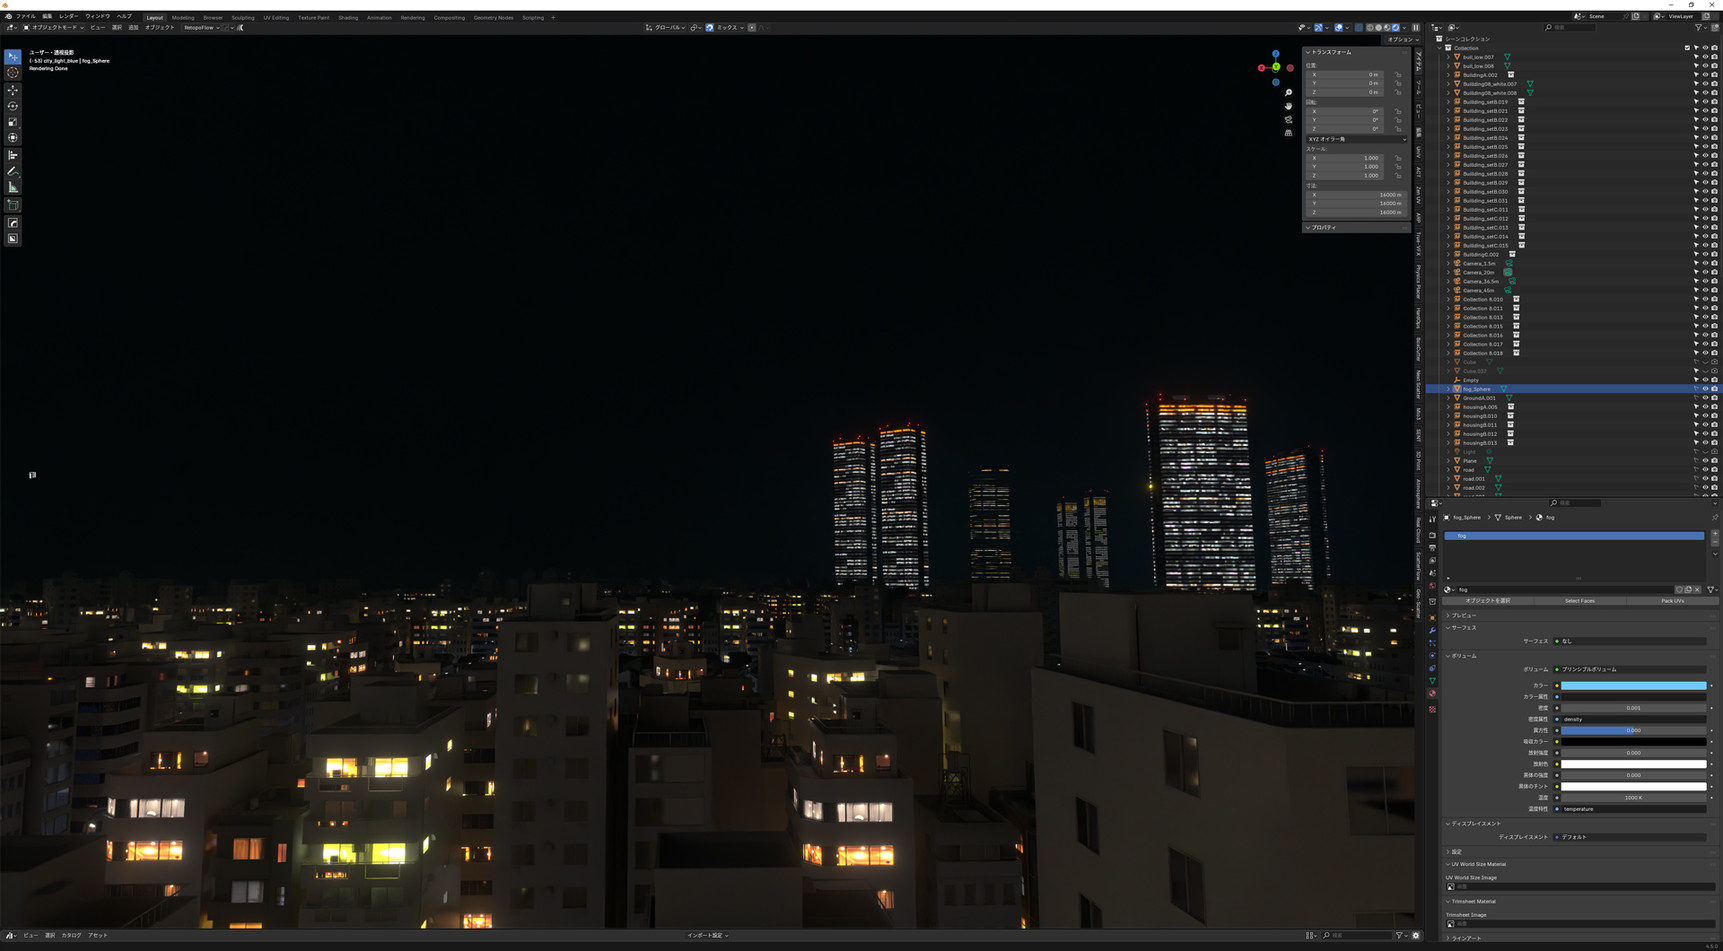The width and height of the screenshot is (1723, 951).
Task: Toggle camera view icon in viewport
Action: pyautogui.click(x=1288, y=119)
